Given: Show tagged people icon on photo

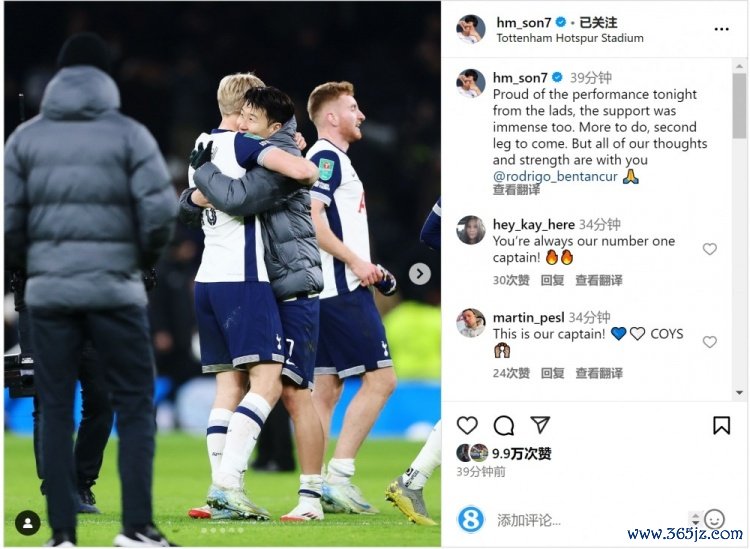Looking at the screenshot, I should coord(28,523).
